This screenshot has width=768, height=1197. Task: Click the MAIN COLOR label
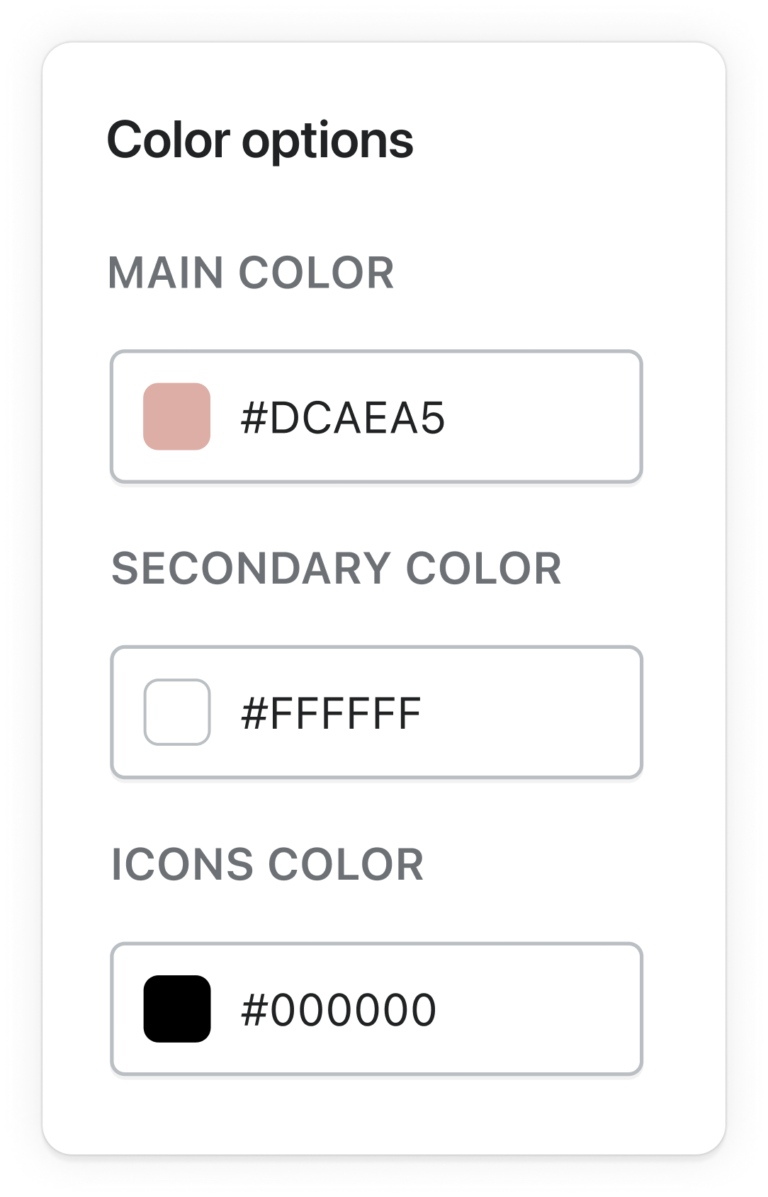[x=251, y=273]
